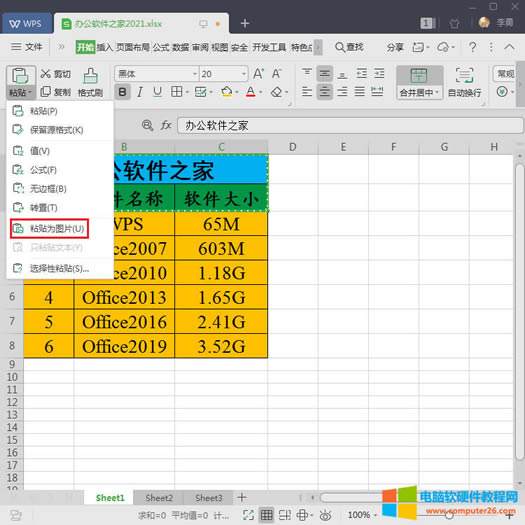Click the fx insert function icon
Viewport: 525px width, 525px height.
coord(166,126)
